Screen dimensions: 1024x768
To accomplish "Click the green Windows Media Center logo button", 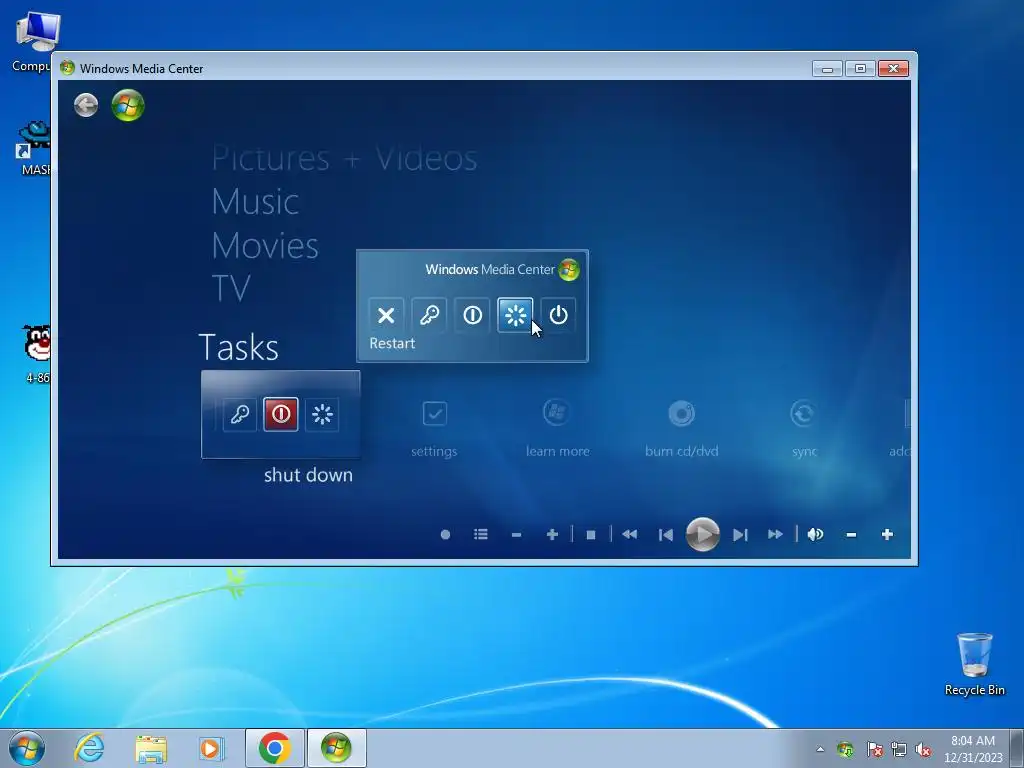I will (x=128, y=105).
